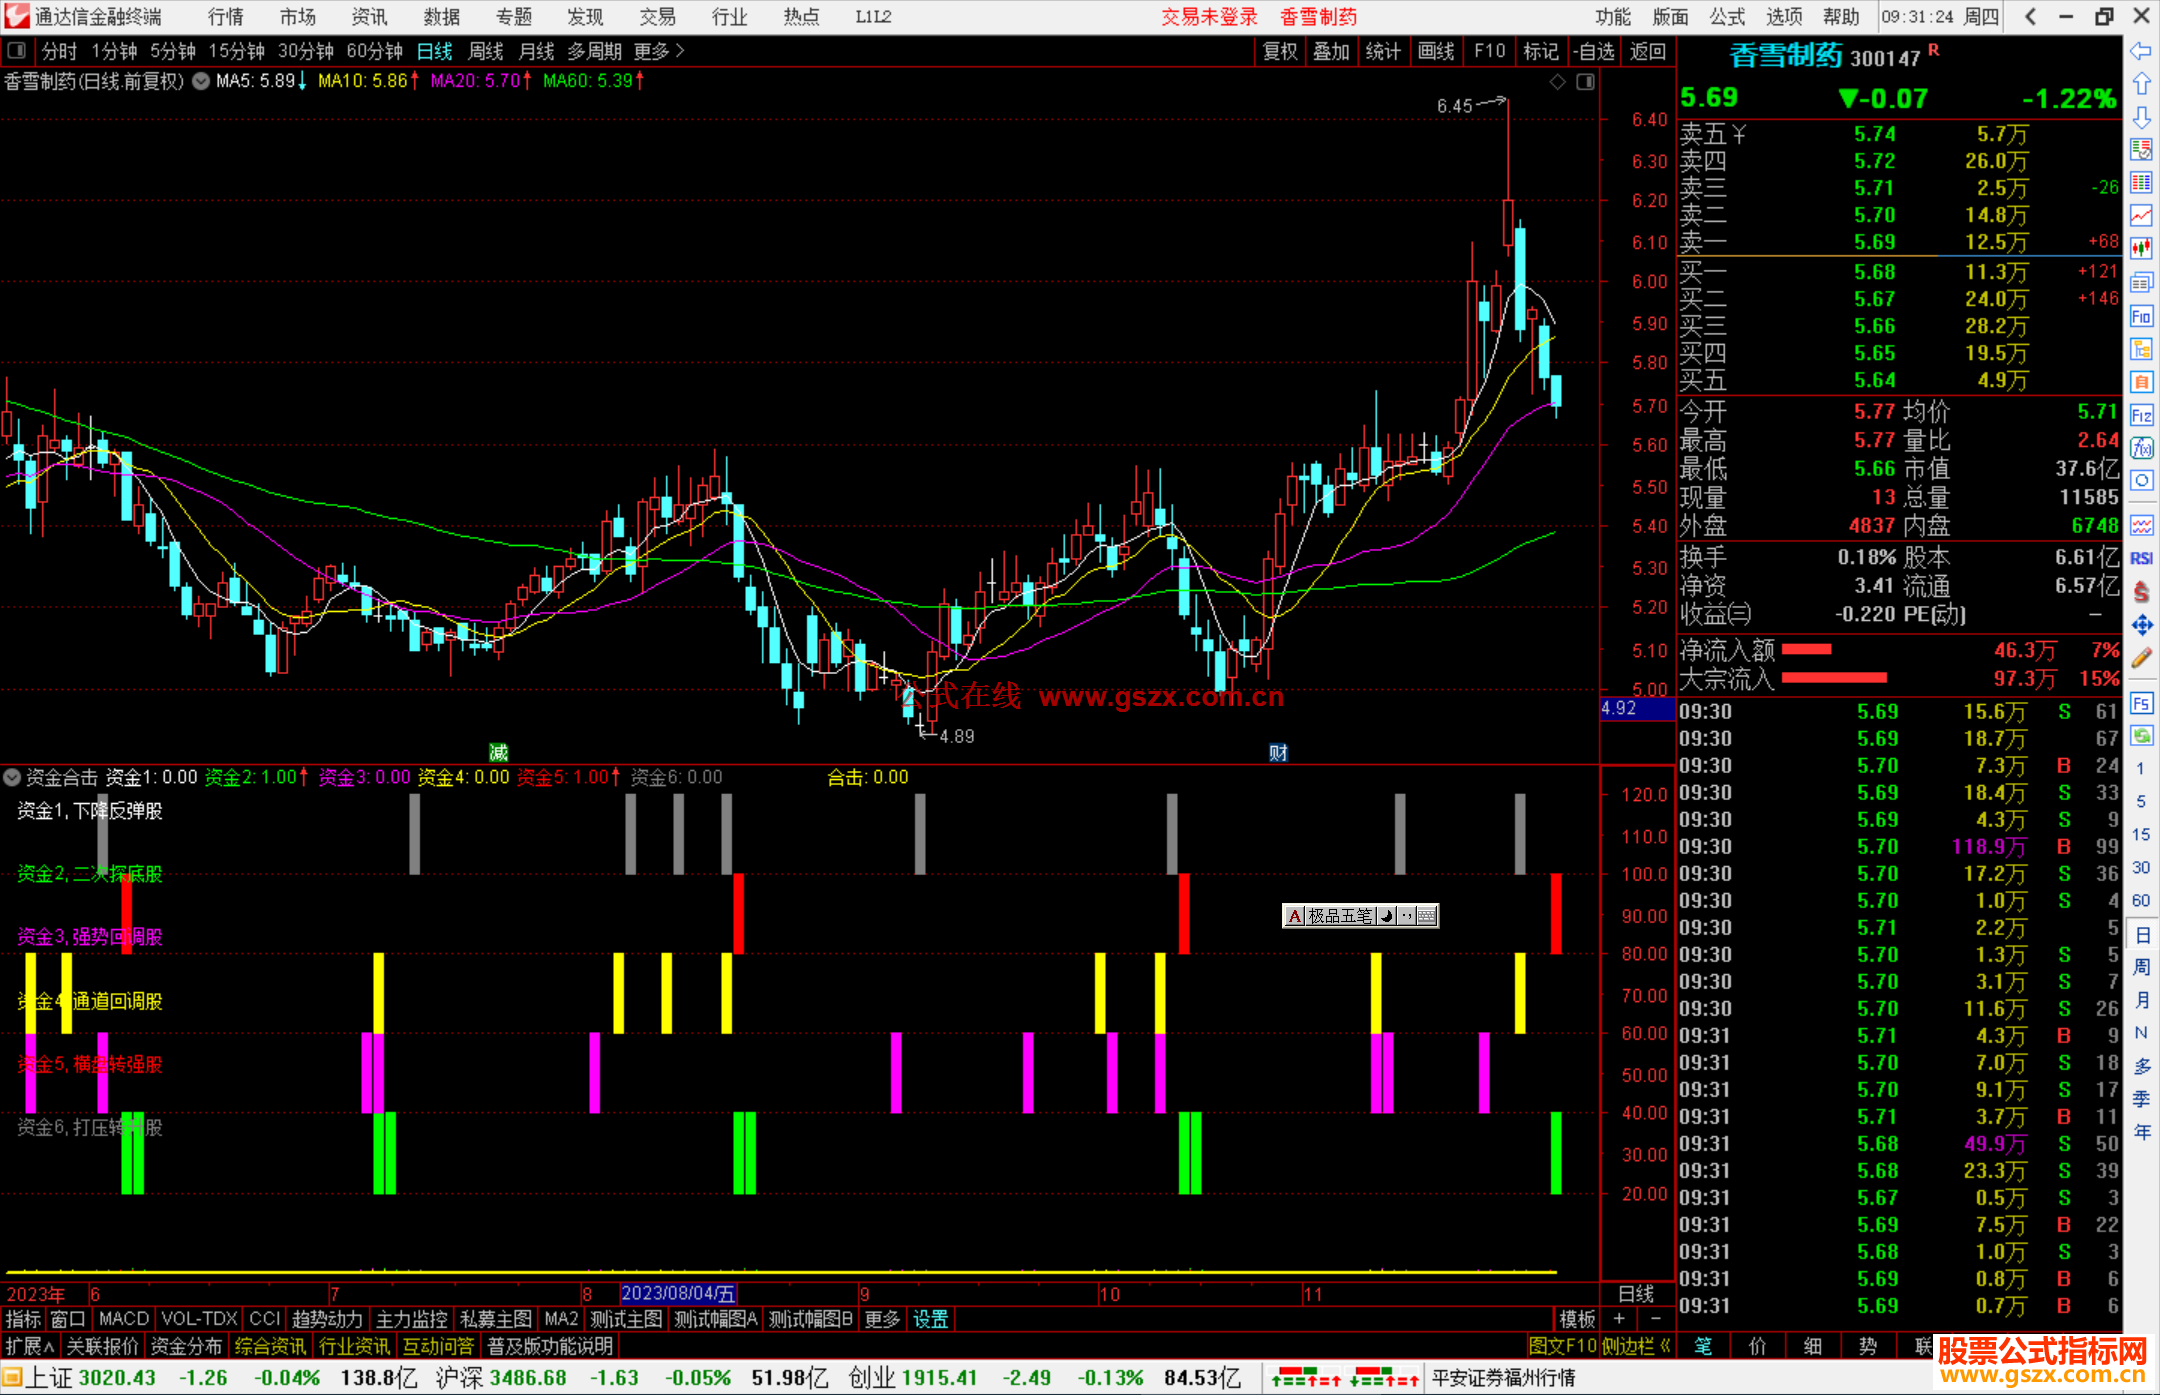
Task: Click the back arrow icon in right sidebar
Action: pyautogui.click(x=2141, y=51)
